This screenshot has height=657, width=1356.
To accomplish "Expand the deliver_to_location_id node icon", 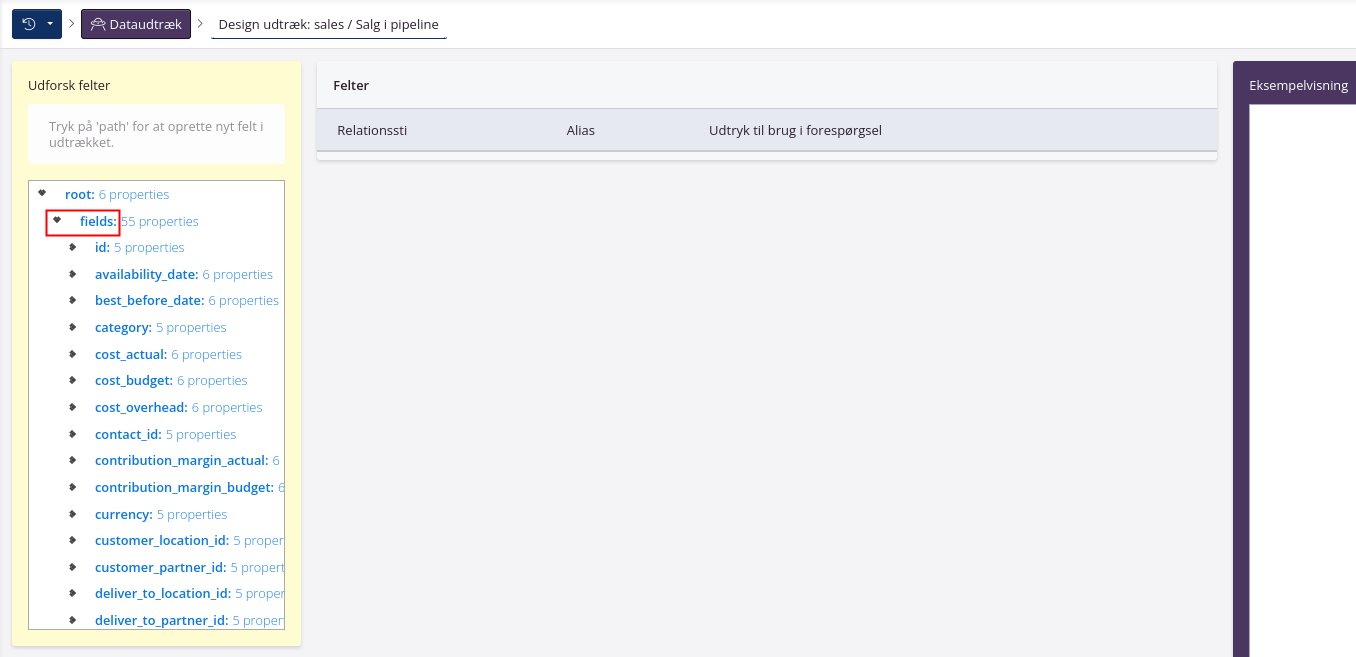I will 72,593.
